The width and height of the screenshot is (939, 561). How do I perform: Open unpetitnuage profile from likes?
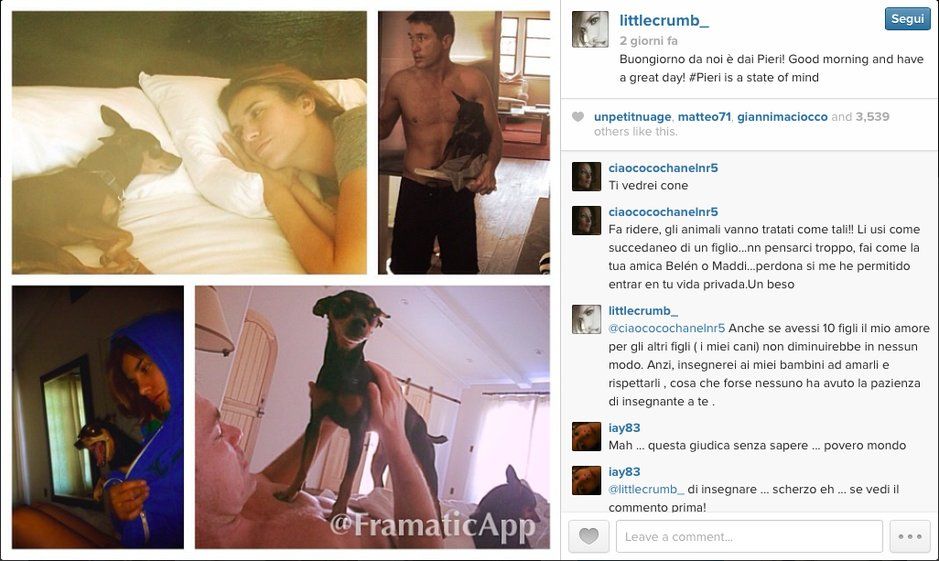632,117
